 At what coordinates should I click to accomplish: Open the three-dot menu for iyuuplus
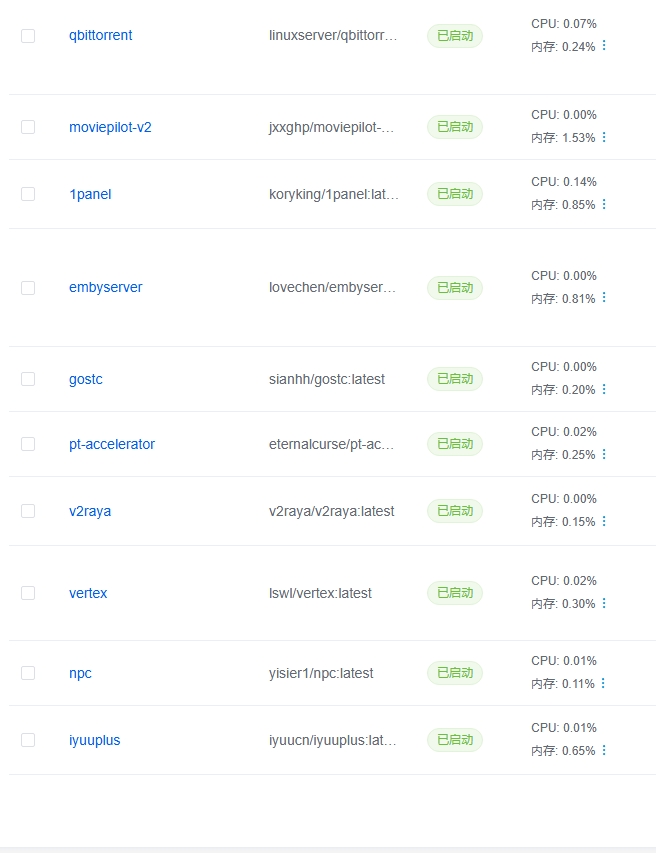point(604,750)
